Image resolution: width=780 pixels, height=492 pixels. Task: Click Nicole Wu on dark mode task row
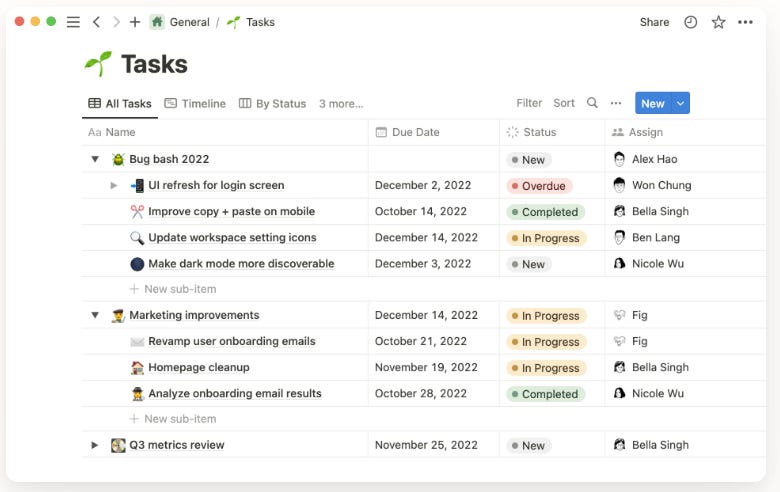(649, 264)
